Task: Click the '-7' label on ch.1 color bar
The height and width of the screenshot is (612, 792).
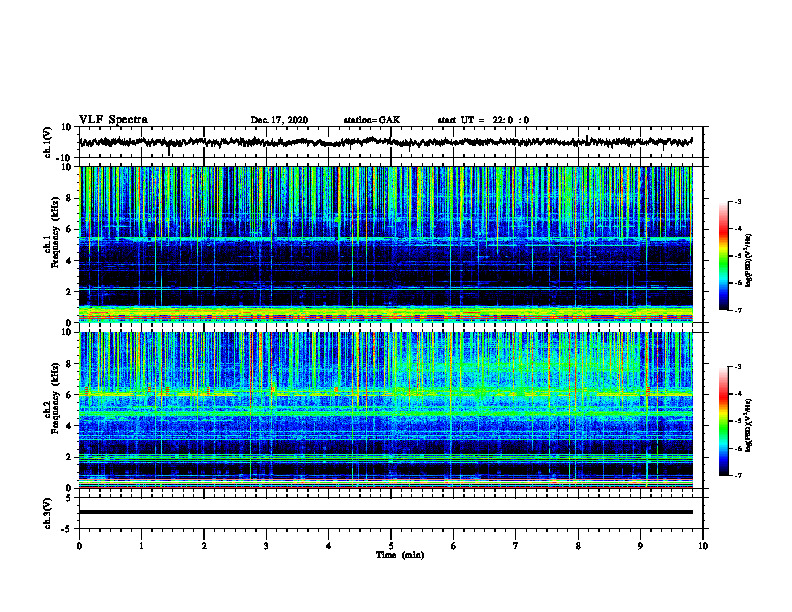Action: pyautogui.click(x=737, y=310)
